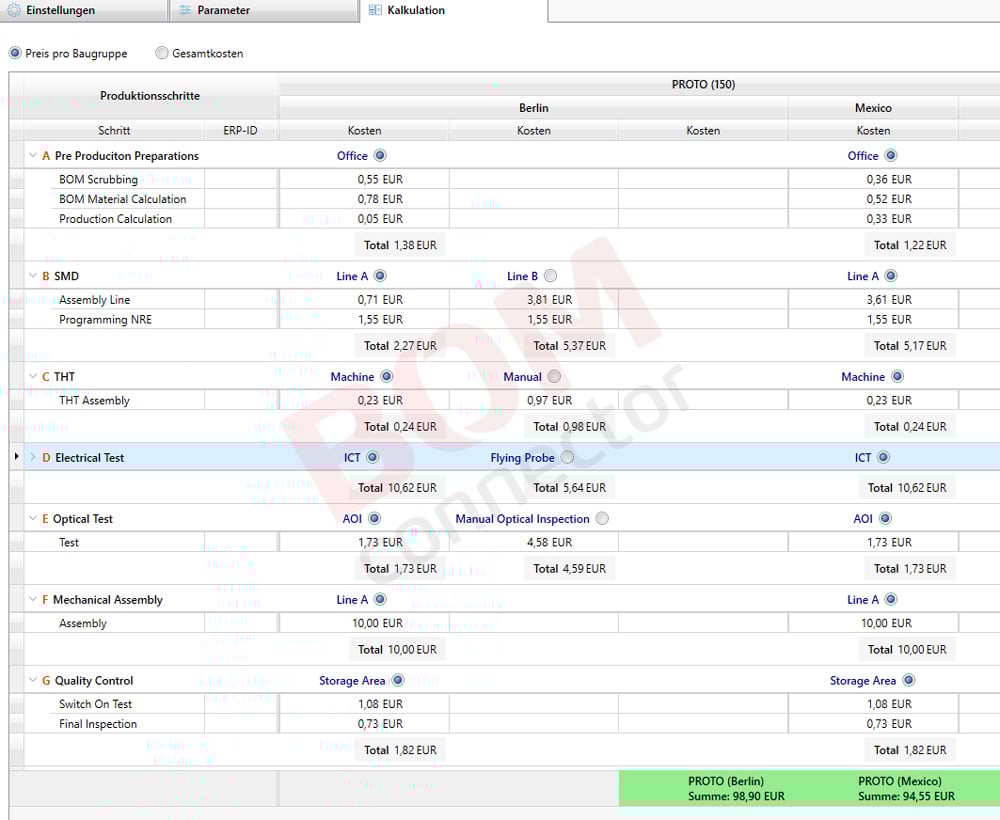Select the Gesamtkosten option
This screenshot has width=1000, height=820.
(161, 53)
